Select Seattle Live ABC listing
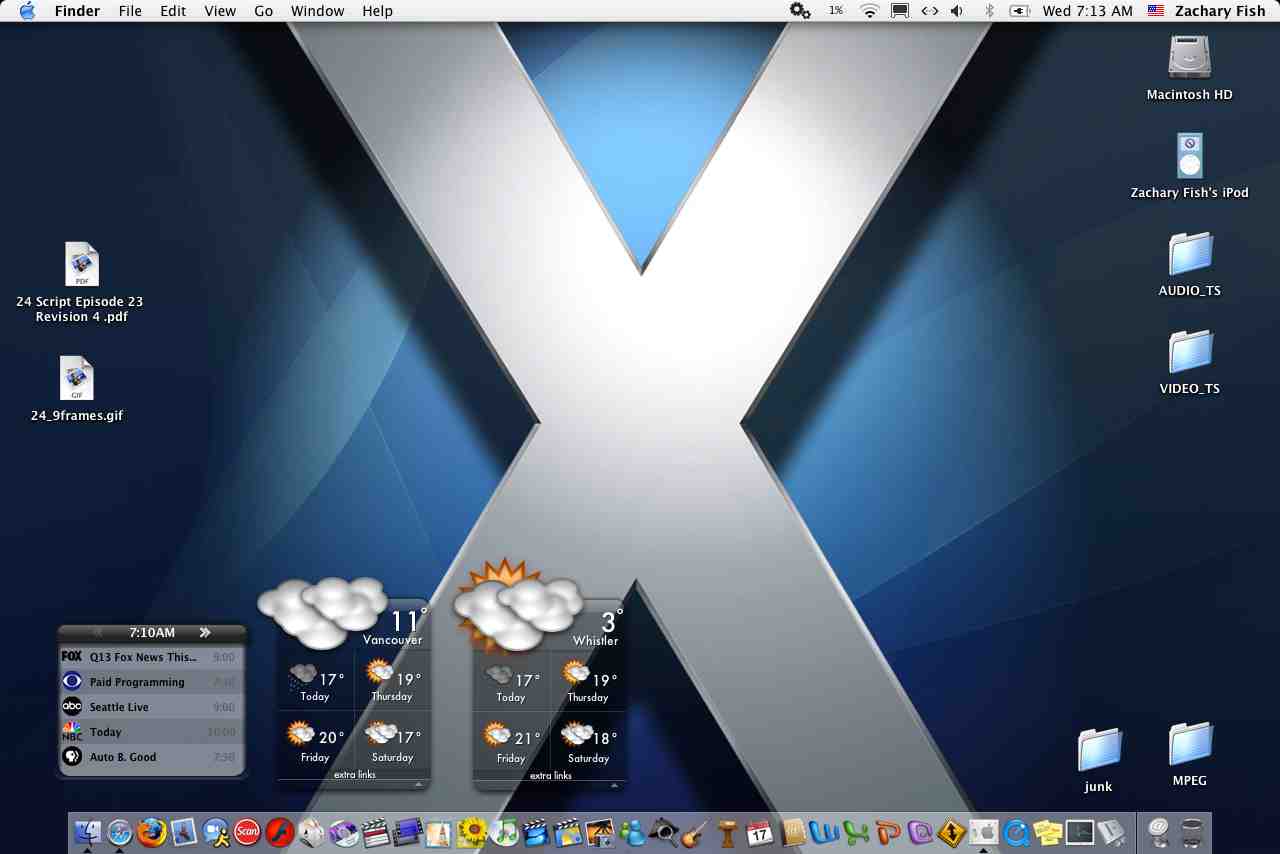Screen dimensions: 1280x854 [x=151, y=707]
